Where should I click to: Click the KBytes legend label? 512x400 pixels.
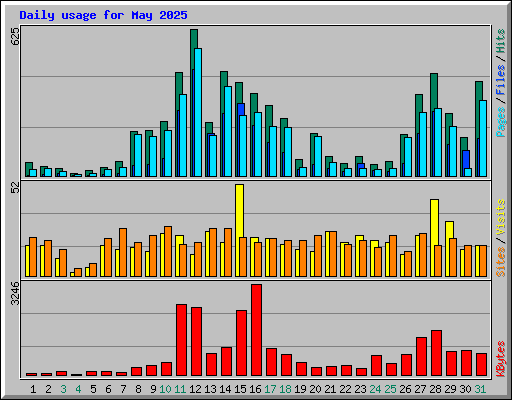(x=501, y=359)
